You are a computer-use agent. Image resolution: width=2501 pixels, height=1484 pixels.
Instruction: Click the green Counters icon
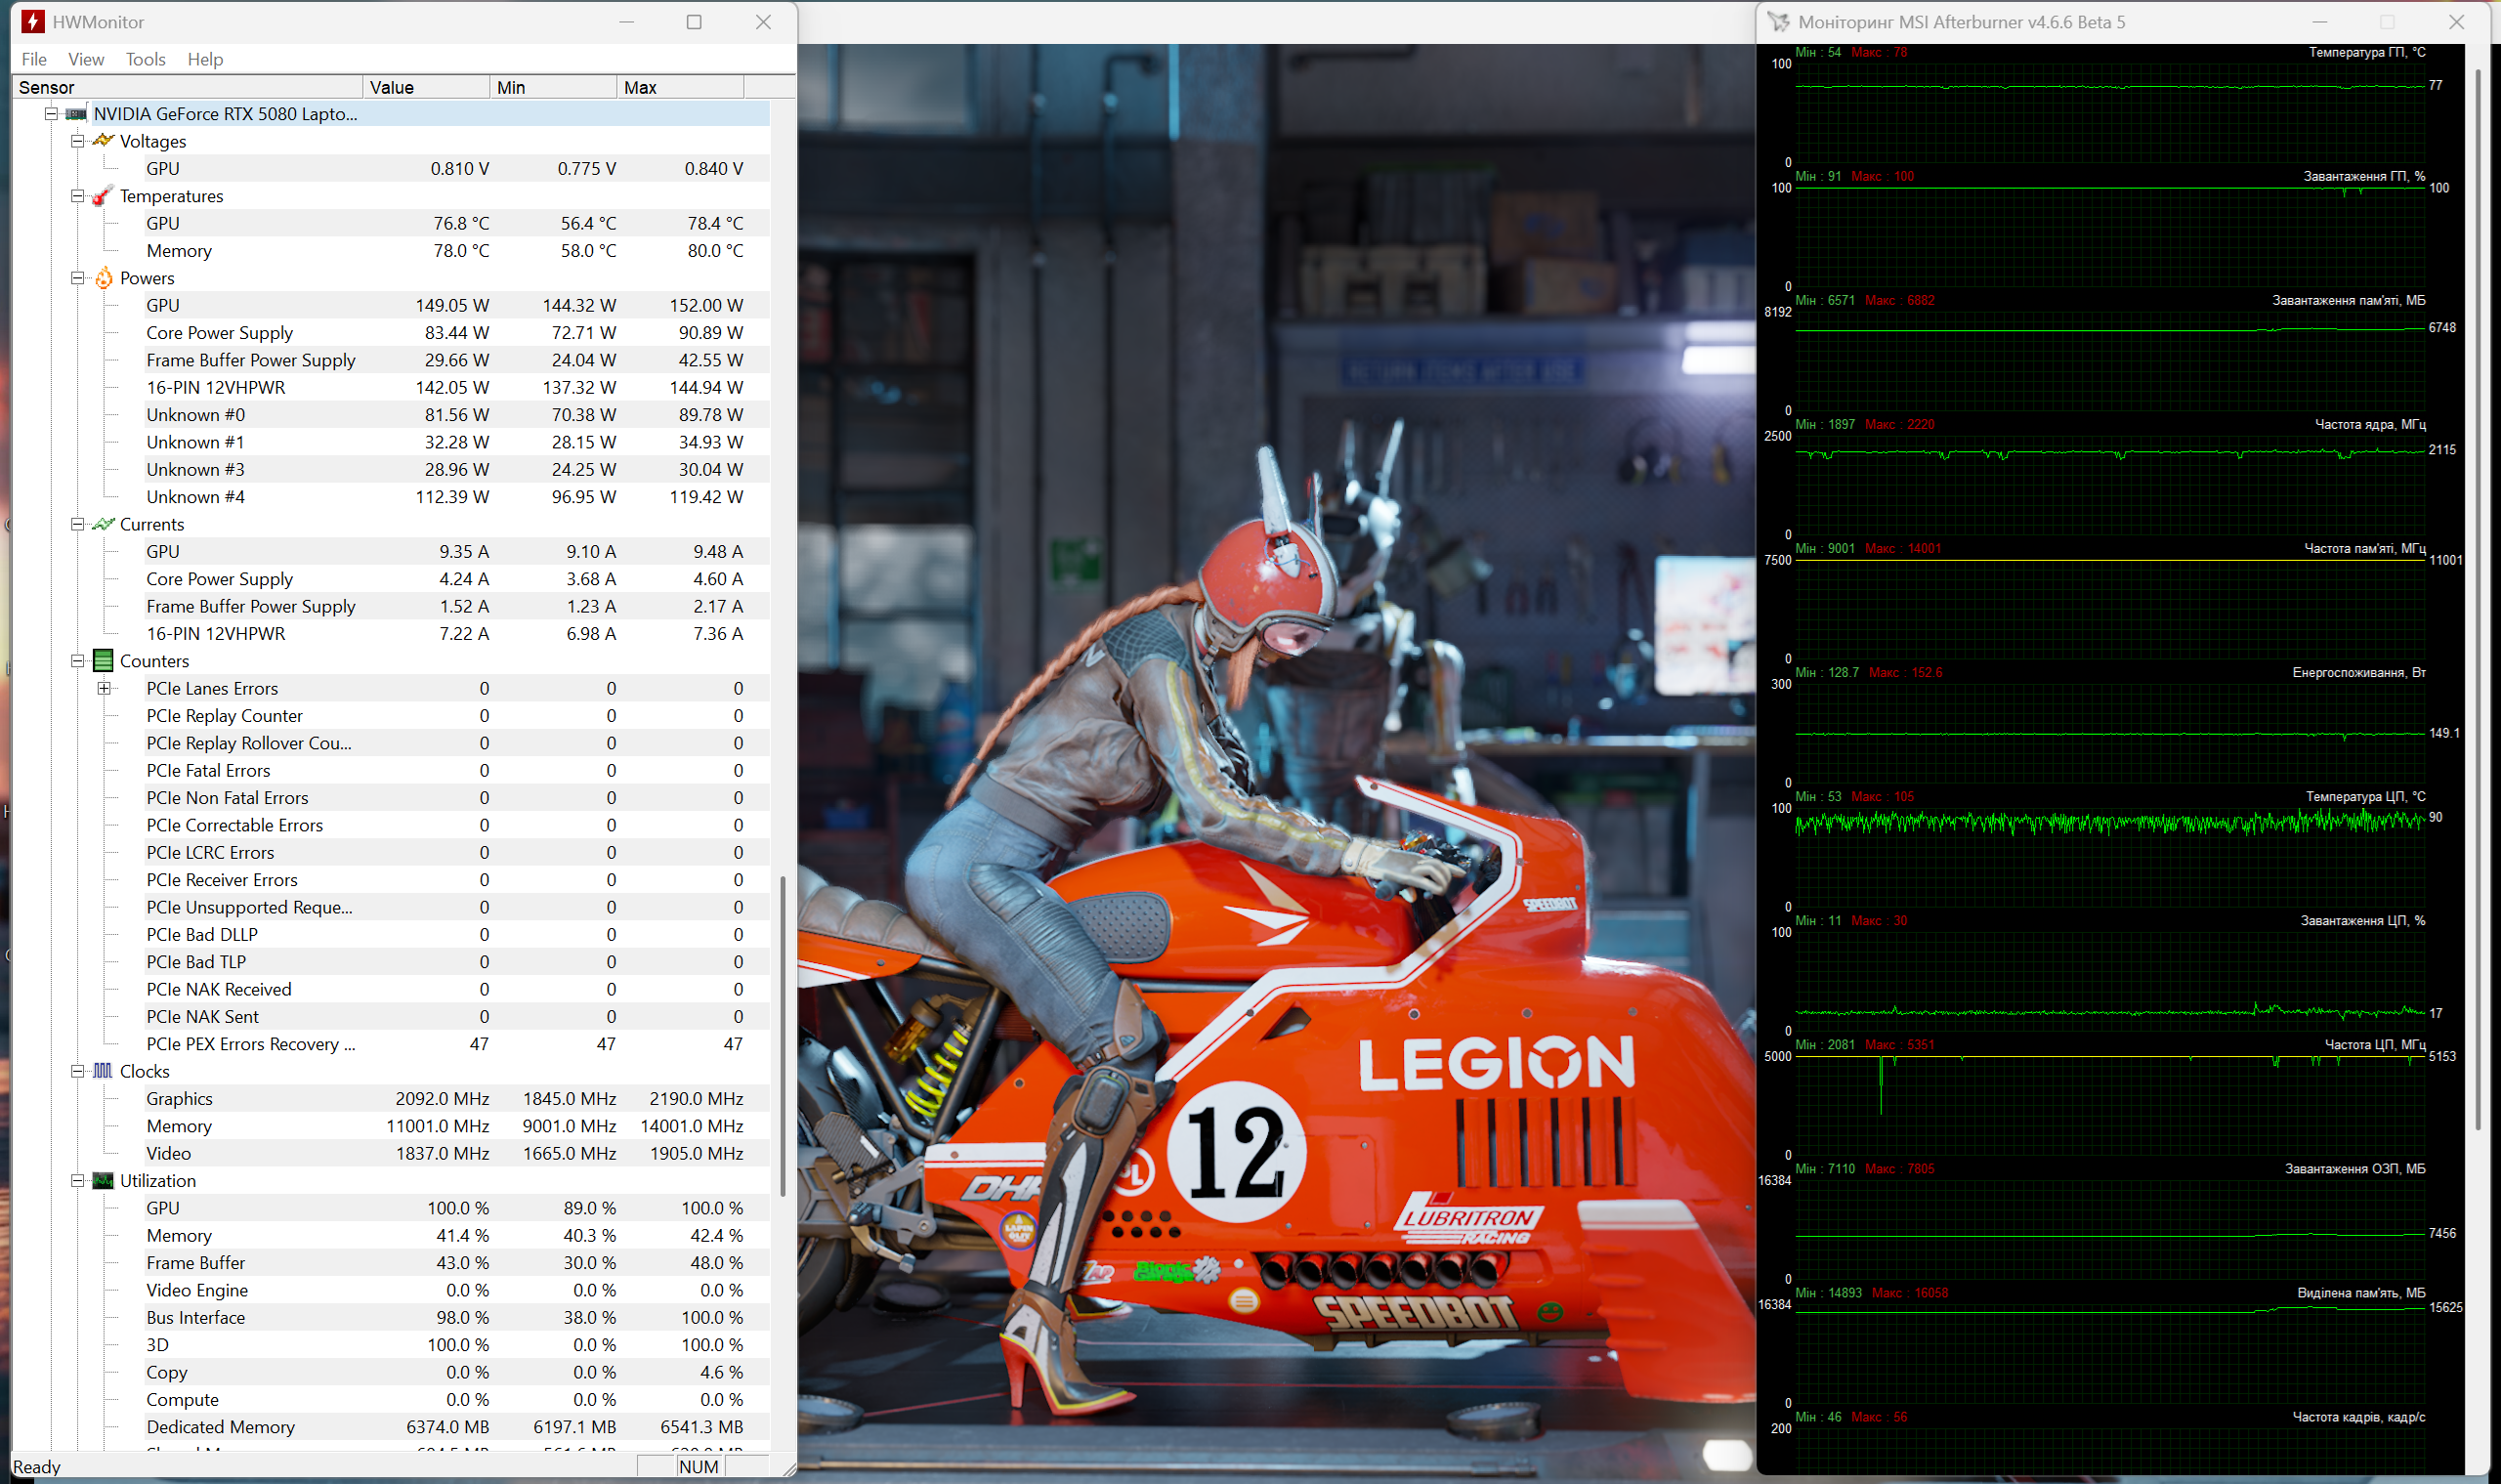coord(103,661)
